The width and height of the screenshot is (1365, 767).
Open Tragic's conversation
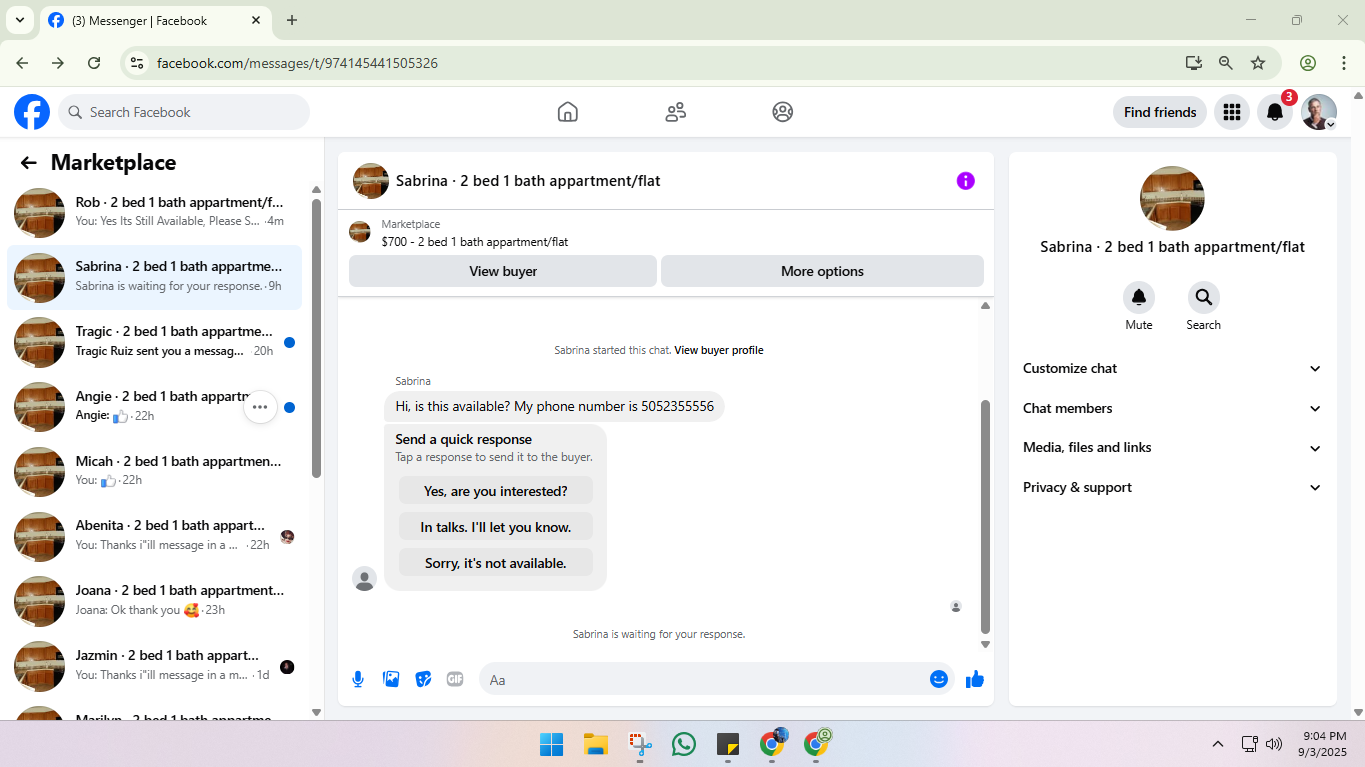pos(155,342)
